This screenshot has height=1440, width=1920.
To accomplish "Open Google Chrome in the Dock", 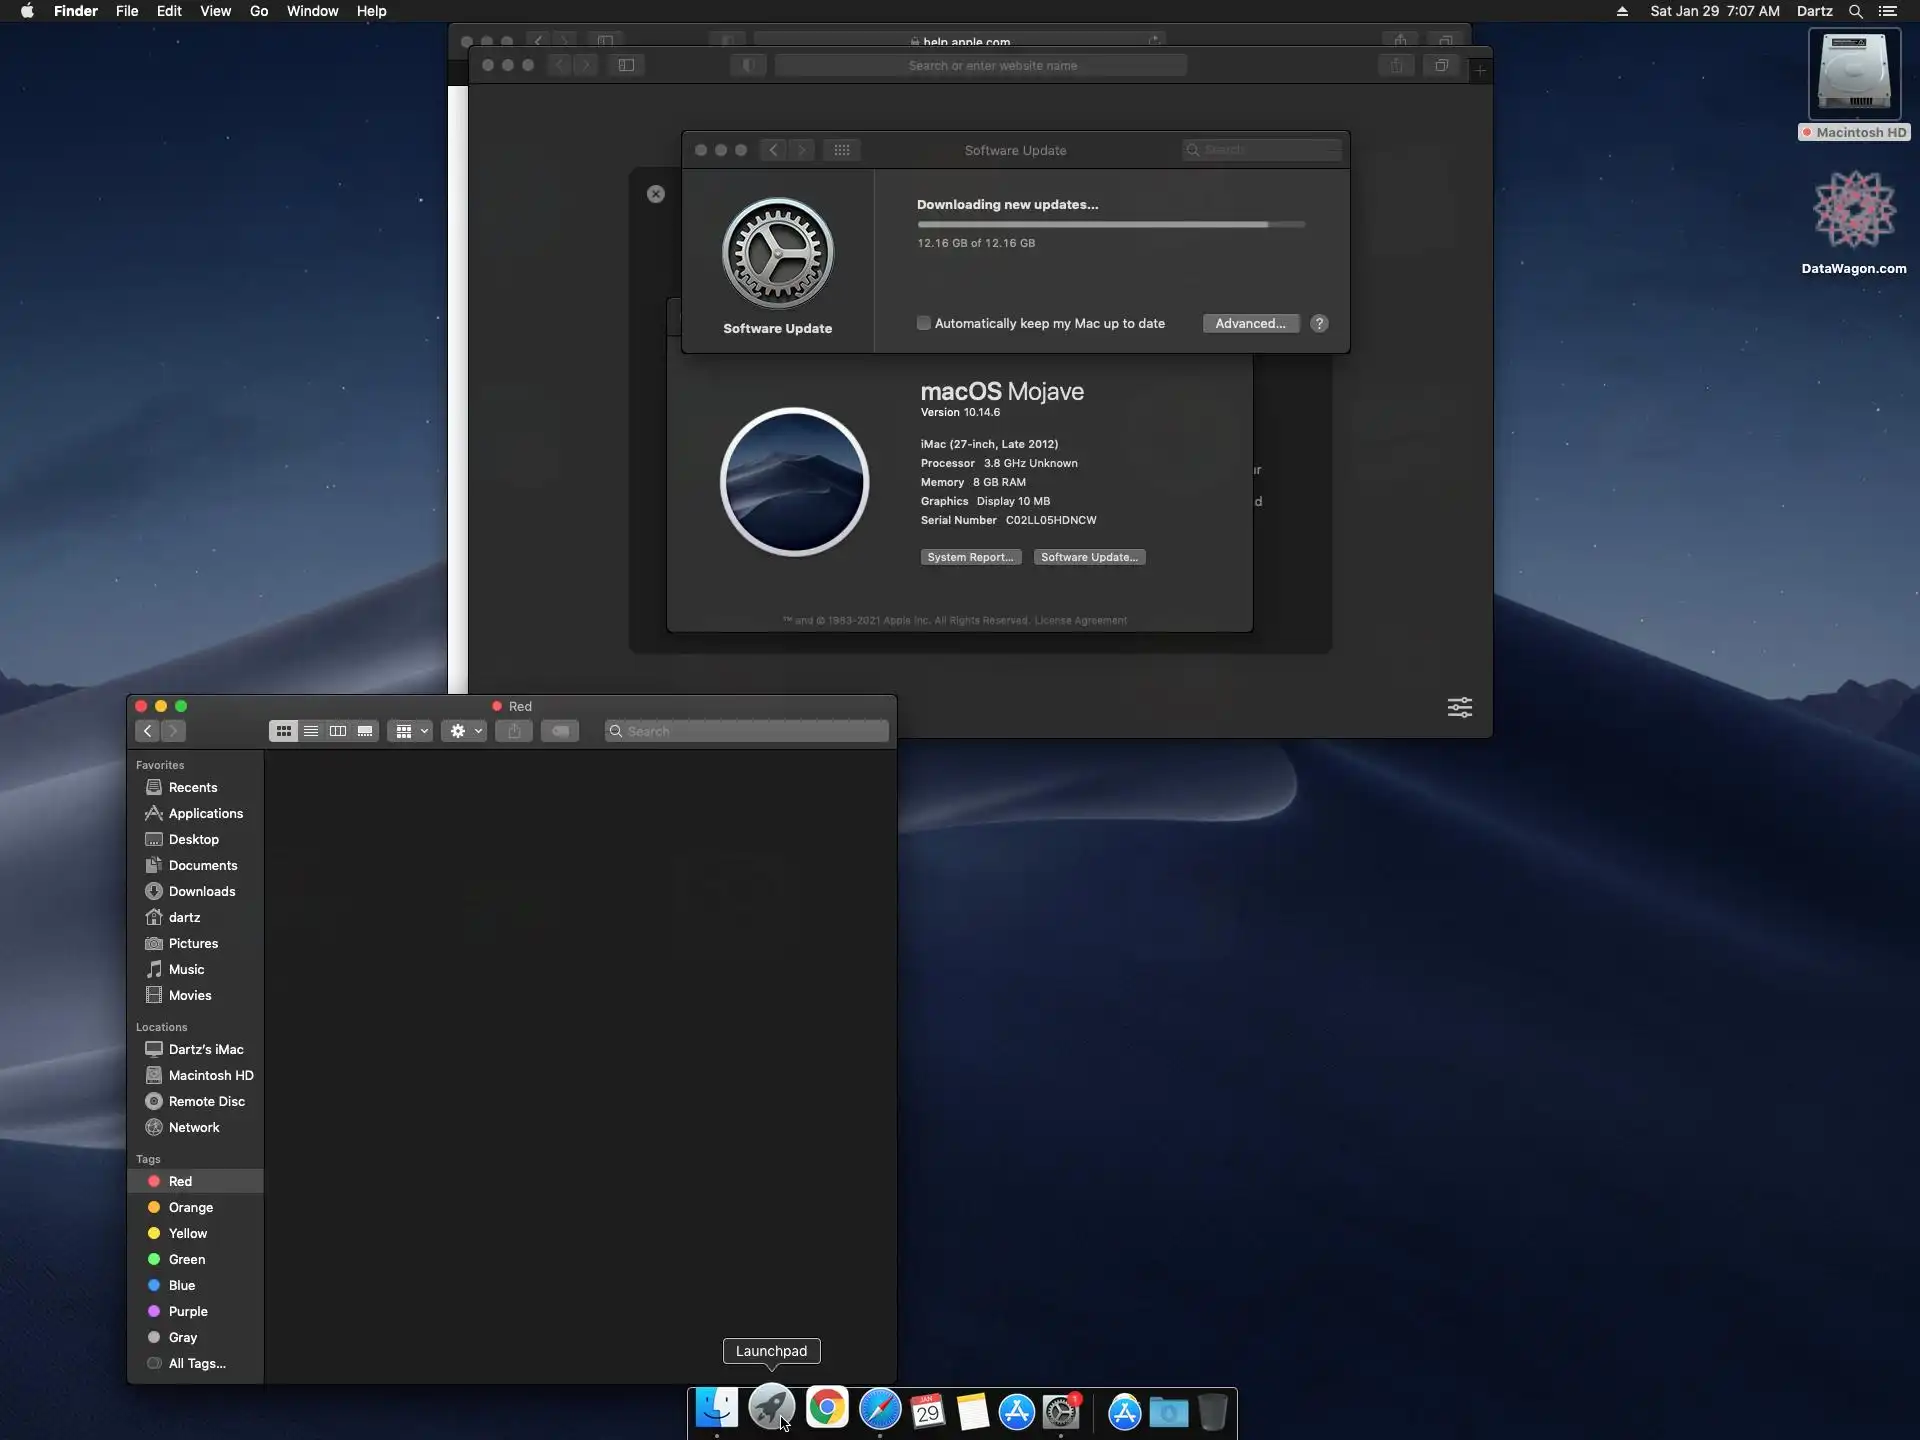I will point(827,1410).
